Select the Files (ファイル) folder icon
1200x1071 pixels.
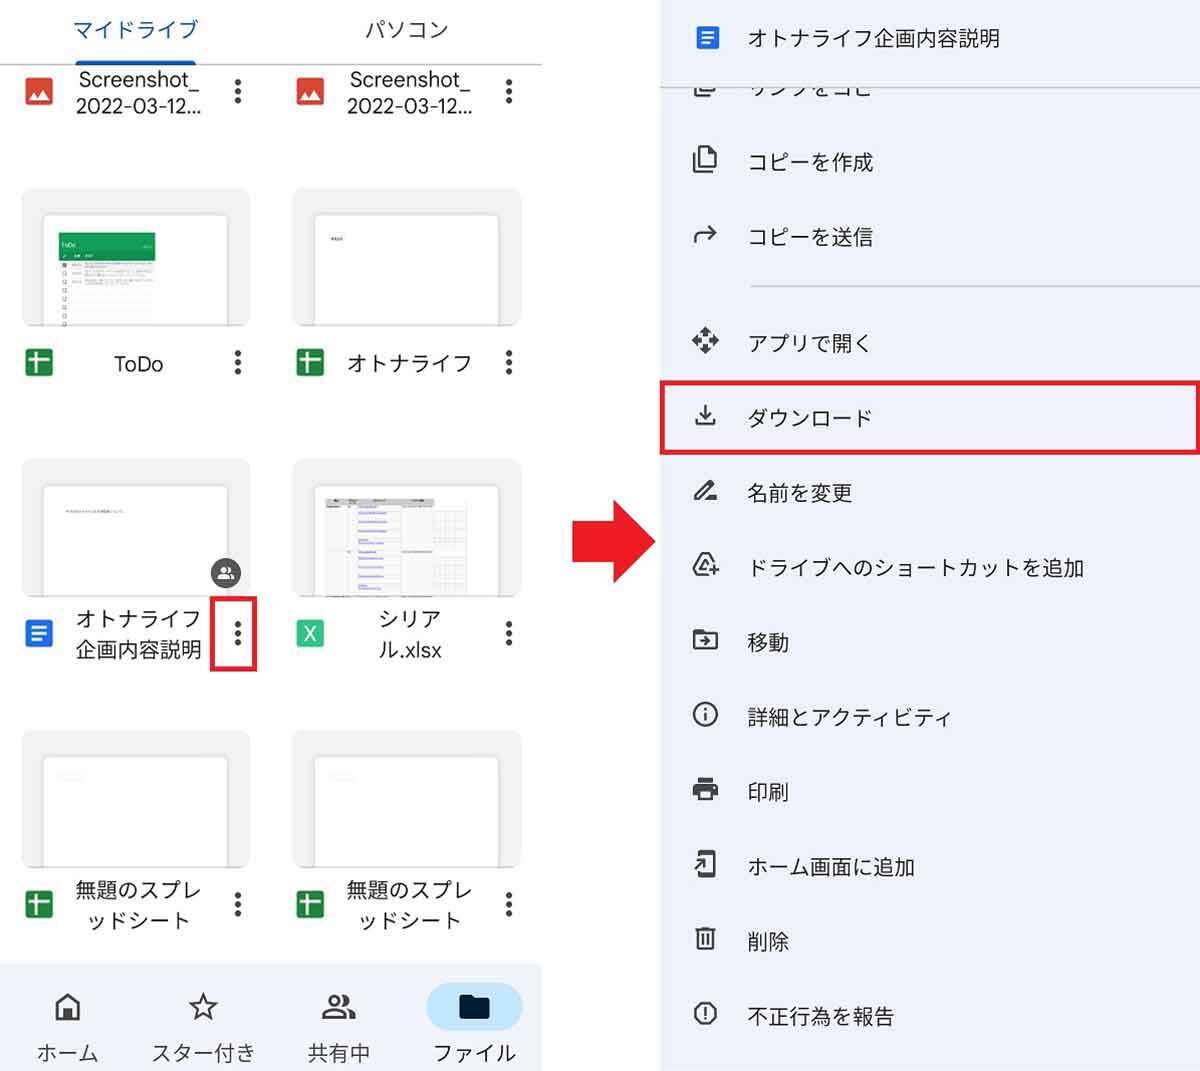[474, 1007]
